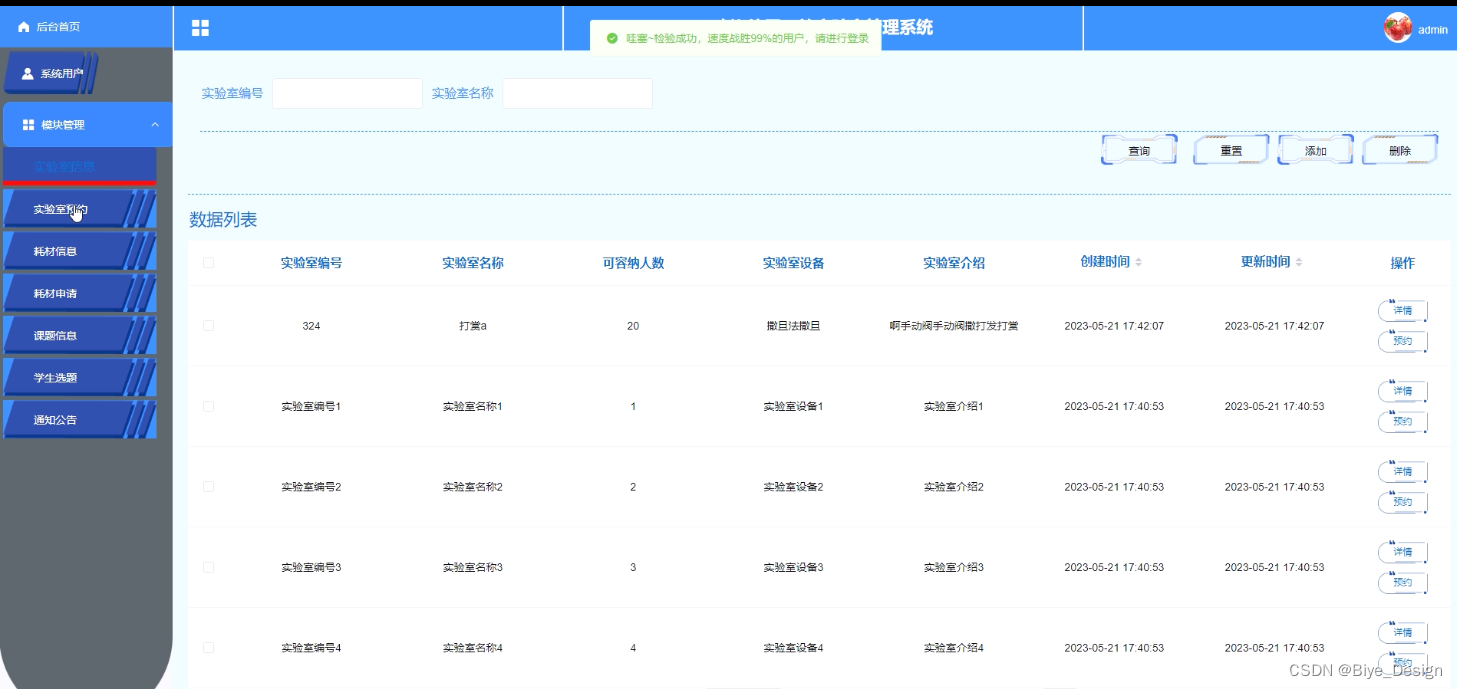1457x689 pixels.
Task: Check the row for 实验室编号3
Action: click(208, 567)
